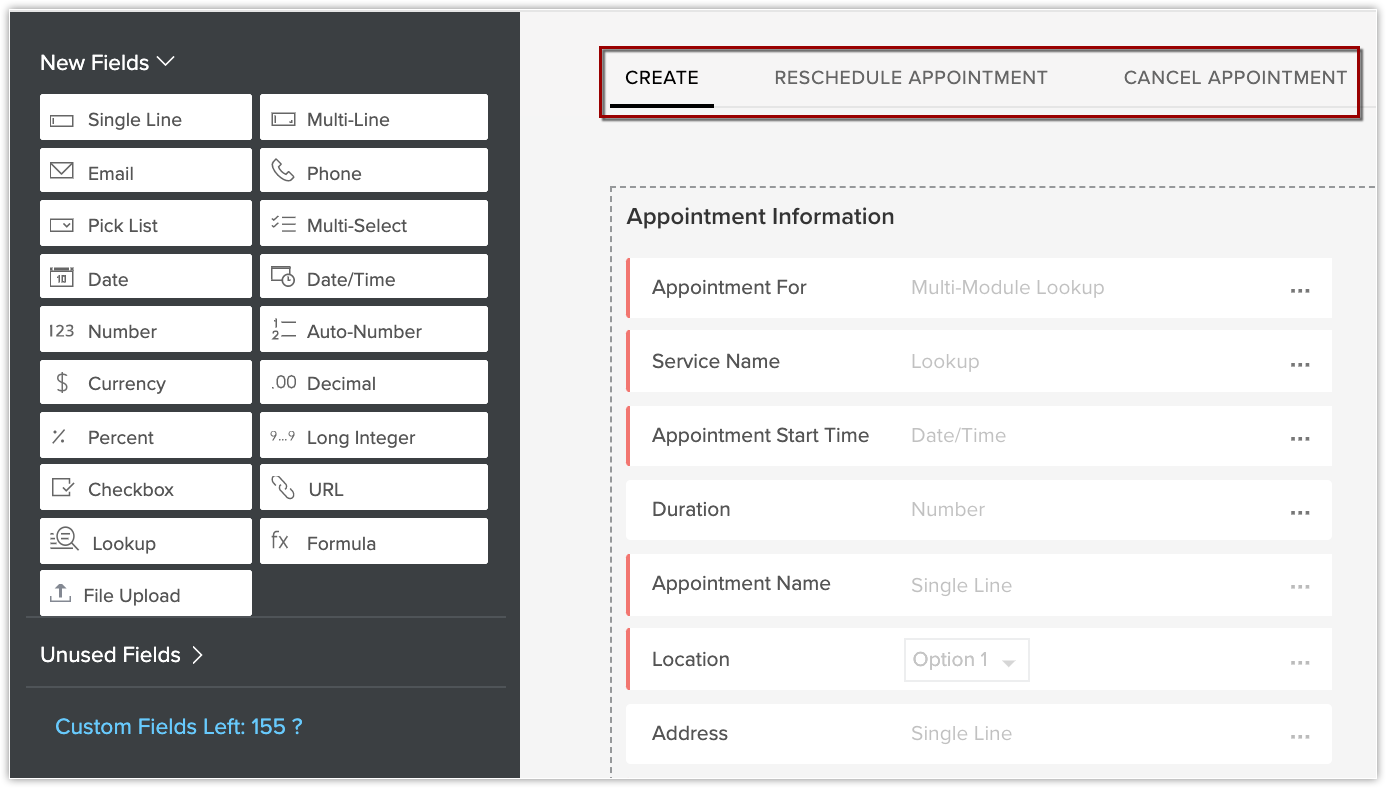
Task: Switch to the Reschedule Appointment tab
Action: click(x=911, y=78)
